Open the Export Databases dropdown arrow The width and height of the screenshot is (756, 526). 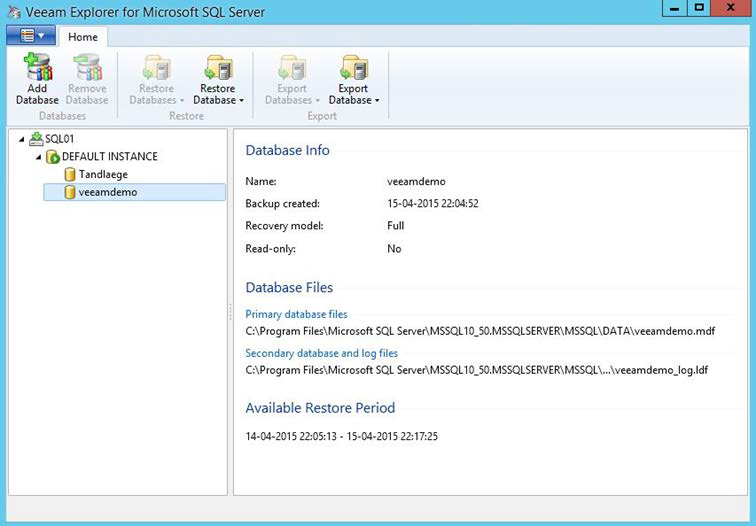317,101
